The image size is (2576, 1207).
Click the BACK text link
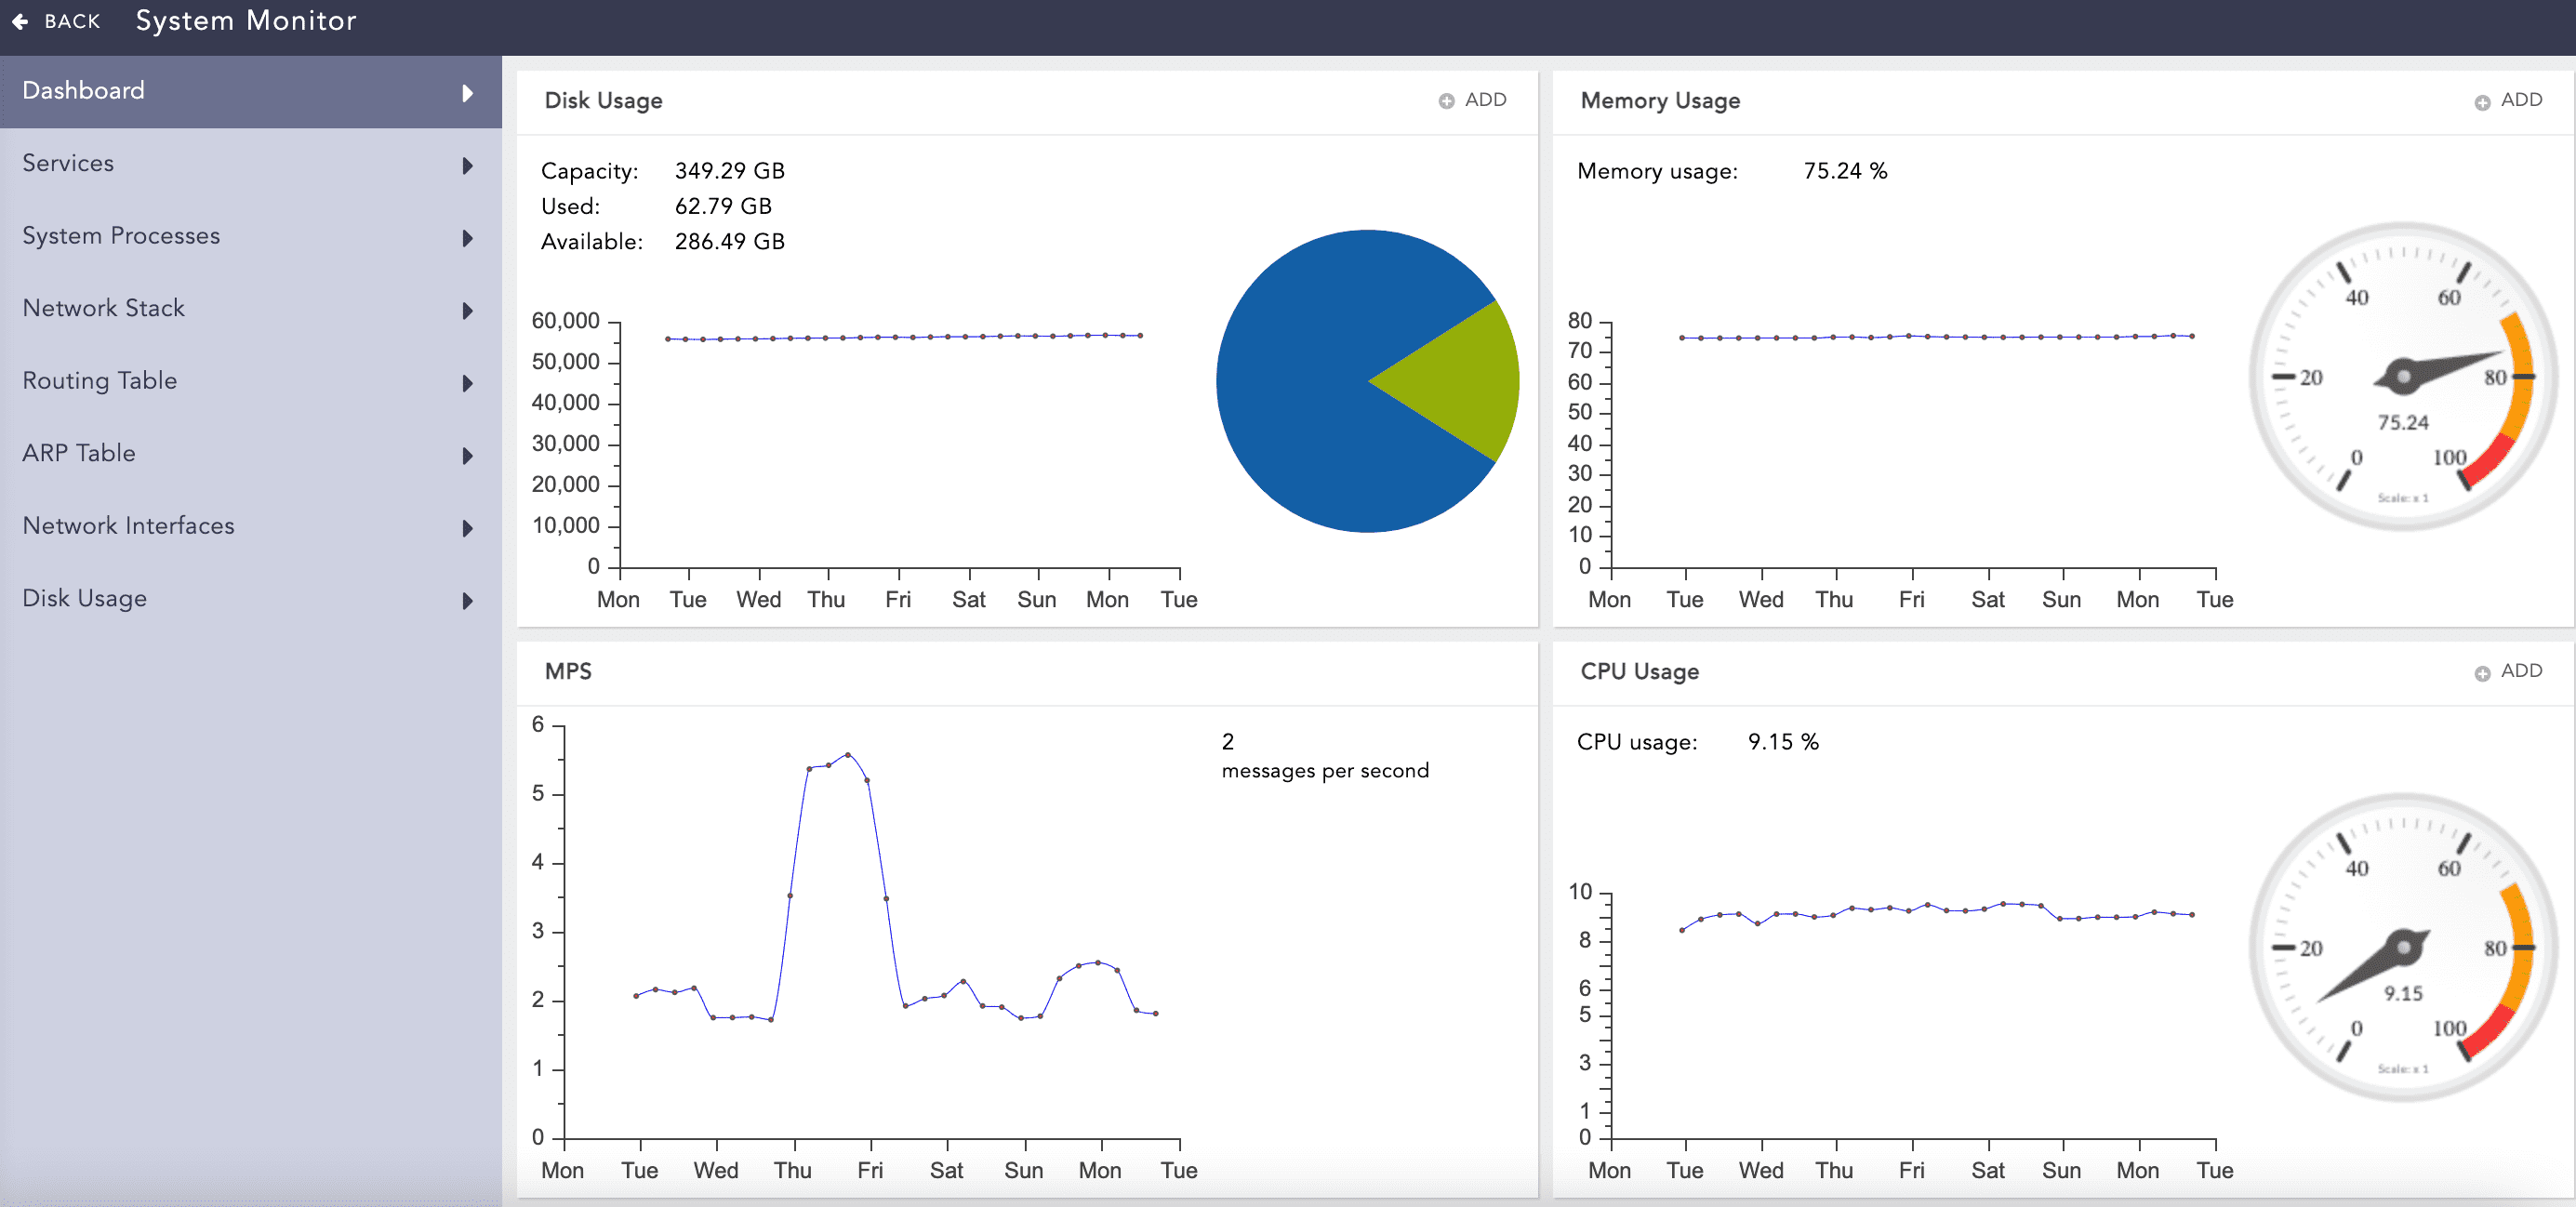click(72, 21)
